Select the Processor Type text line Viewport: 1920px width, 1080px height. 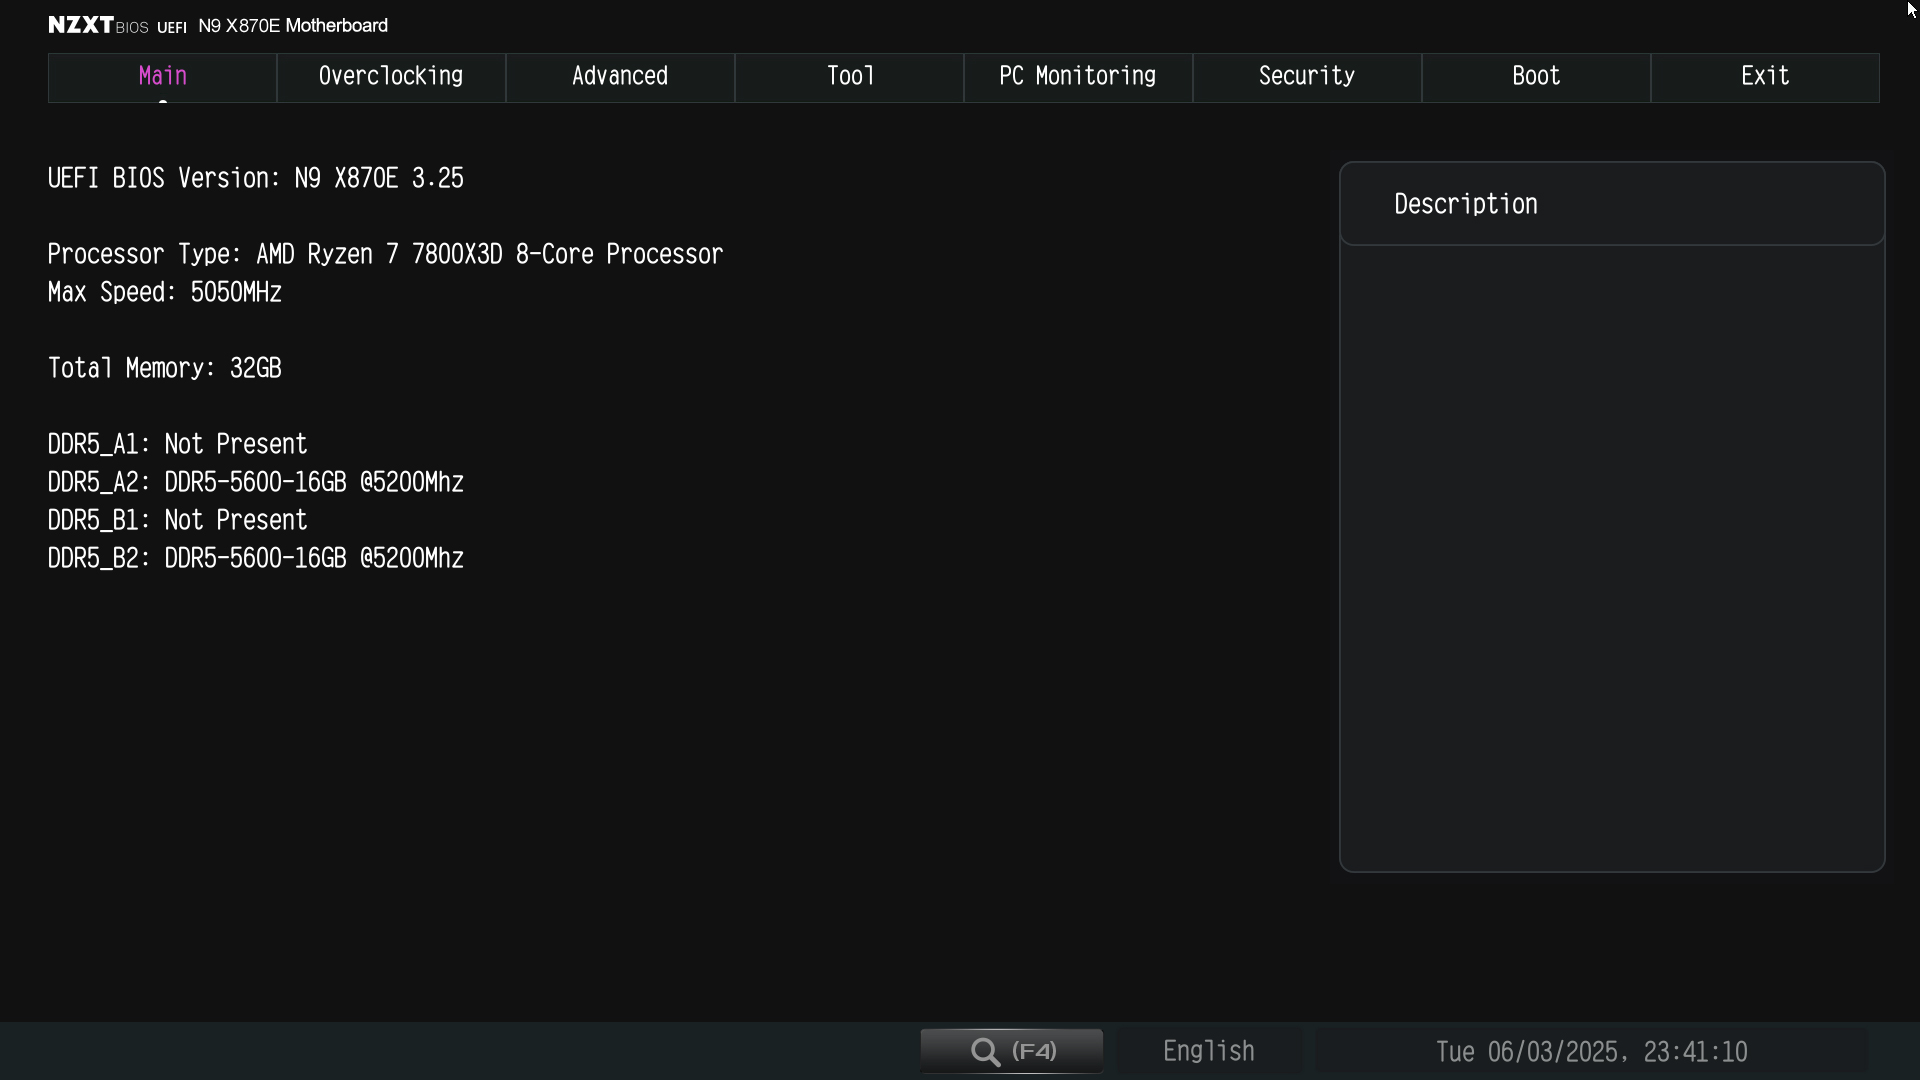[385, 255]
